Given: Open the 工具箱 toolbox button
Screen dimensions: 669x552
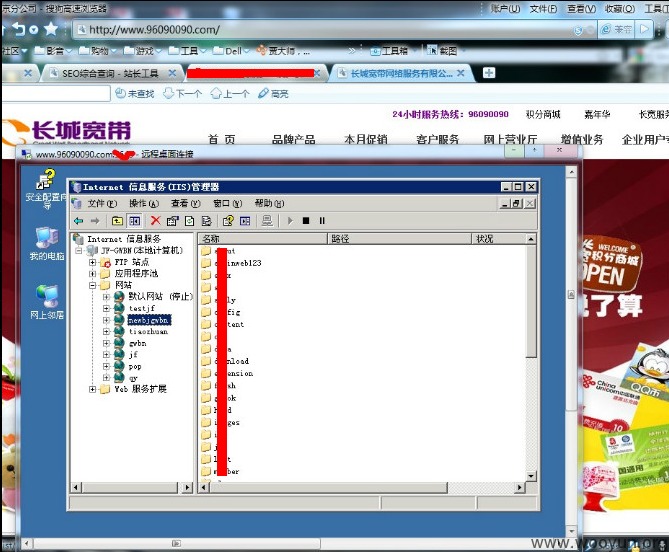Looking at the screenshot, I should click(x=389, y=51).
